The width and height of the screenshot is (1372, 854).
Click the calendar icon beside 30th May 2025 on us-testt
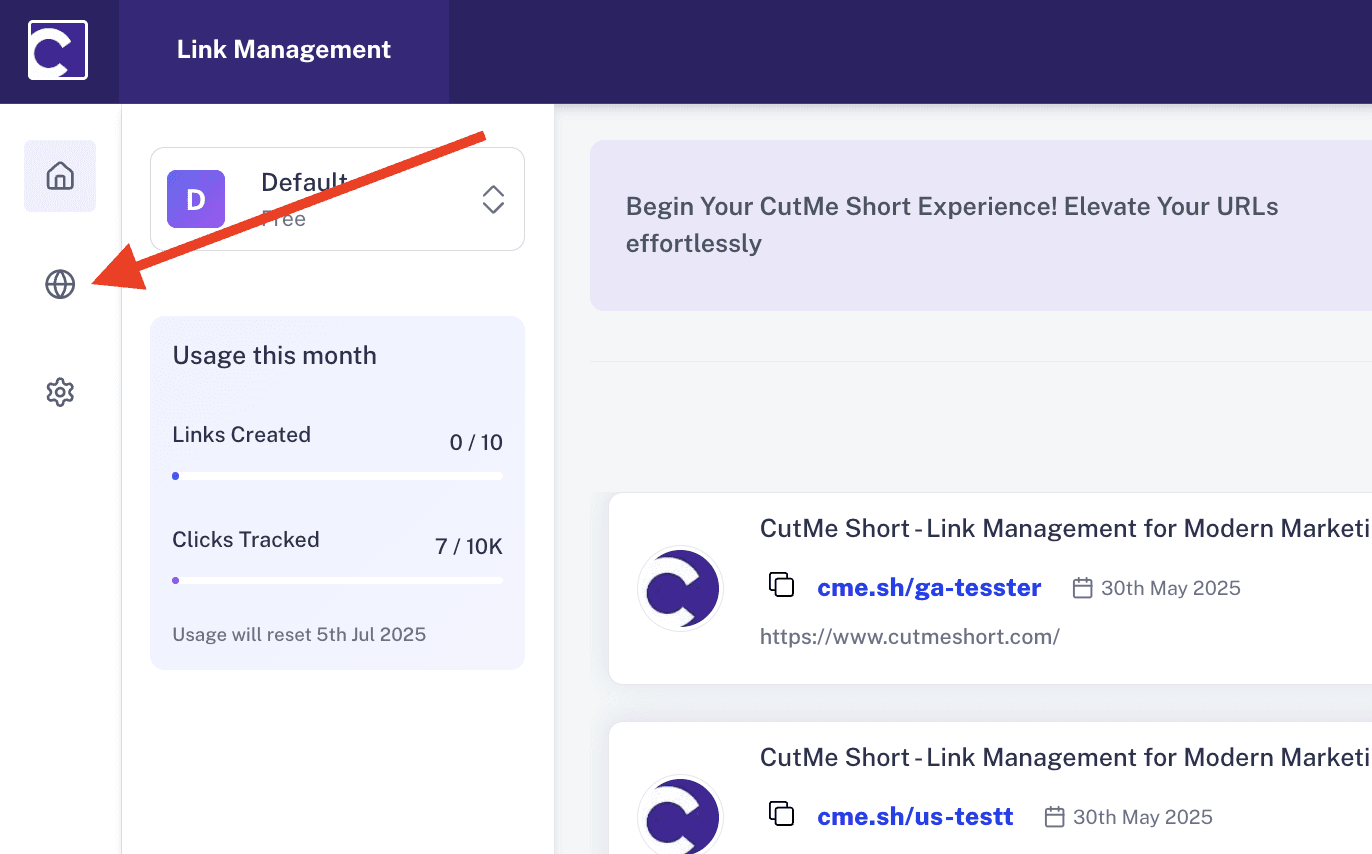pyautogui.click(x=1054, y=817)
